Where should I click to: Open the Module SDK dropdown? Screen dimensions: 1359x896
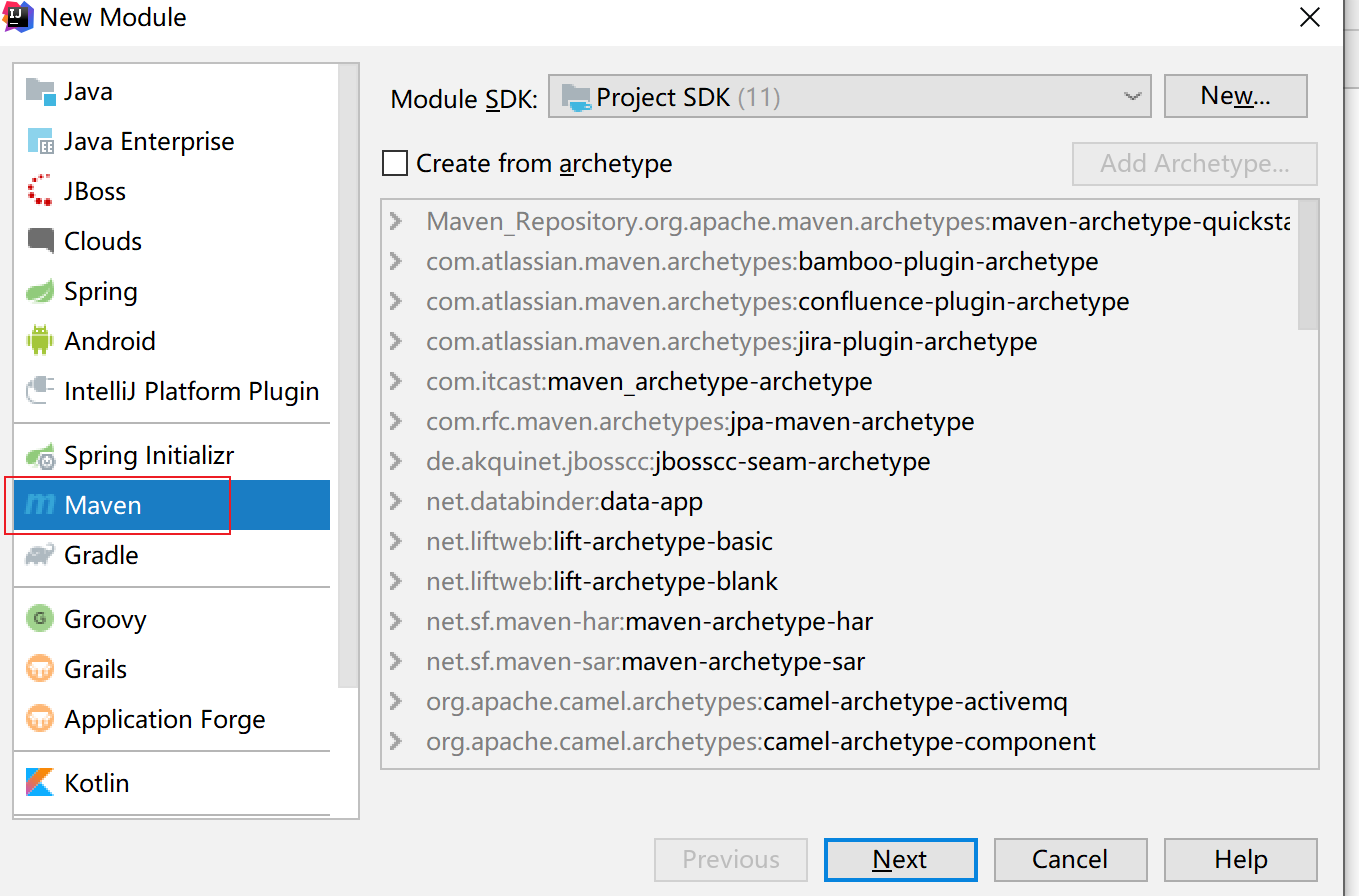pyautogui.click(x=849, y=97)
